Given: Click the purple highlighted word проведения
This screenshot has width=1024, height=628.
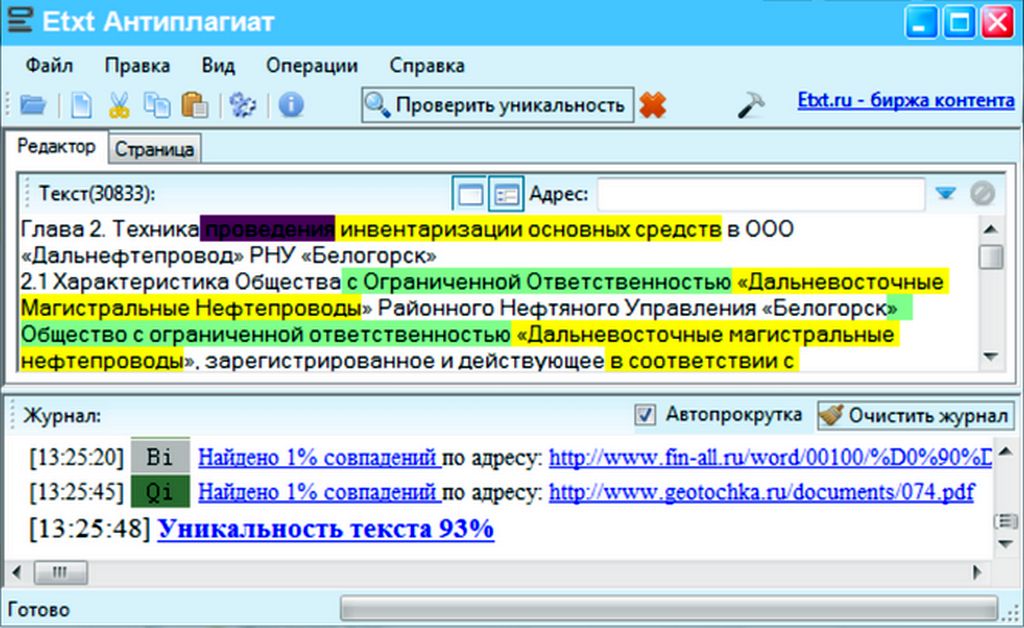Looking at the screenshot, I should click(267, 229).
